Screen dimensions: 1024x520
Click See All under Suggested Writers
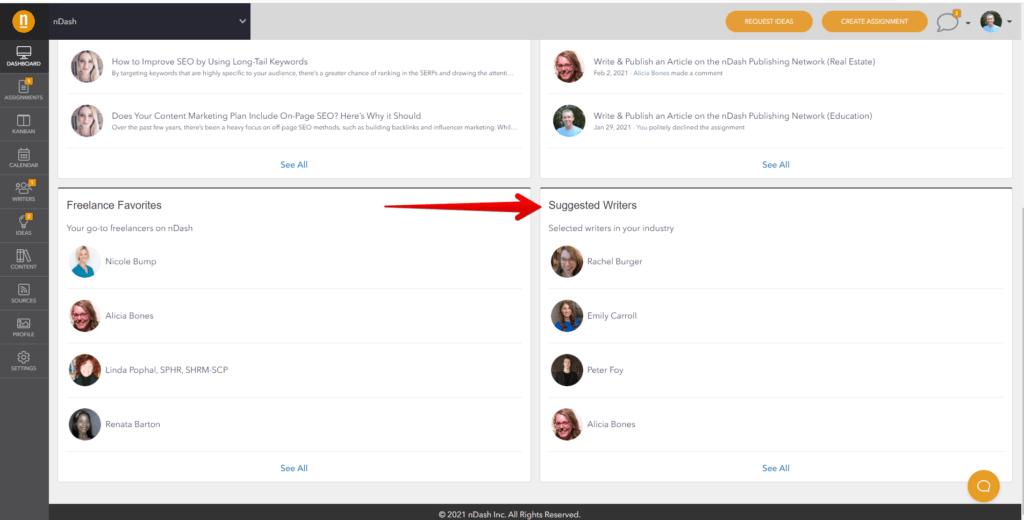tap(776, 468)
